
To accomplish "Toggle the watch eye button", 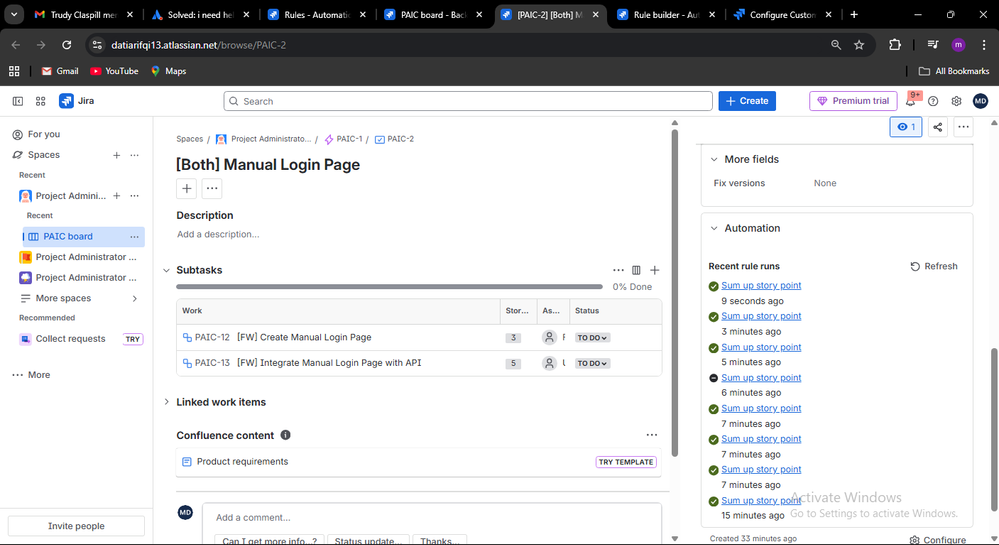I will point(906,127).
